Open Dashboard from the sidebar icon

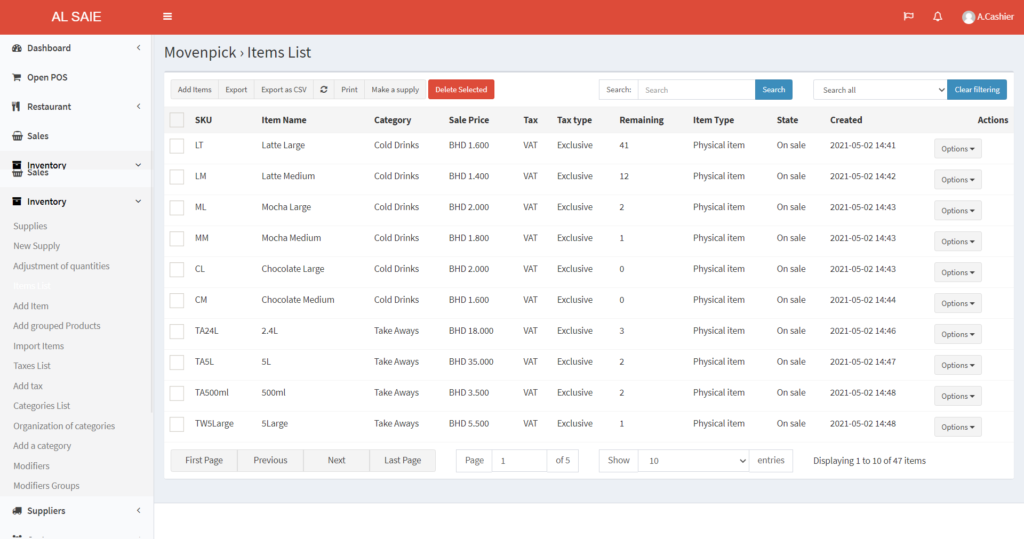[x=17, y=48]
